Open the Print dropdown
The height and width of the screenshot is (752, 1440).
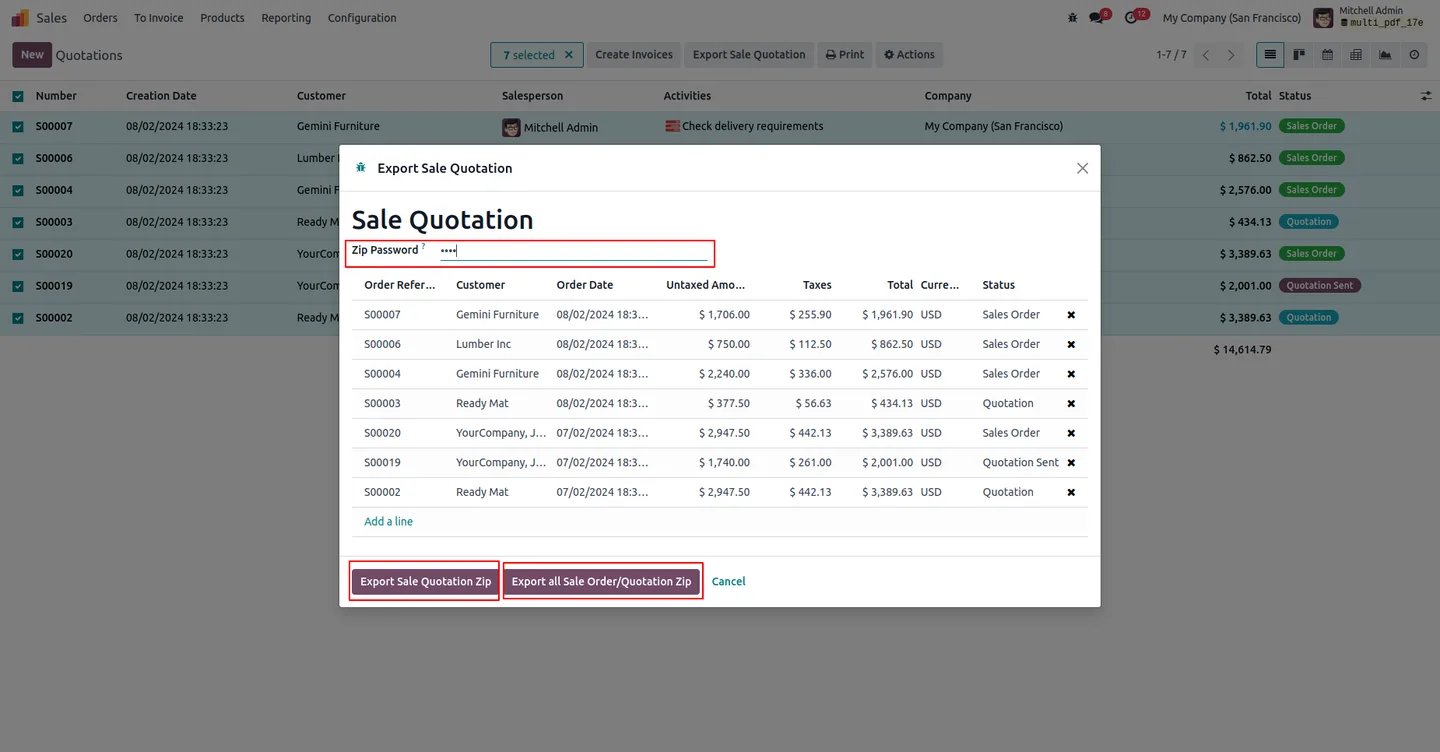(x=845, y=55)
